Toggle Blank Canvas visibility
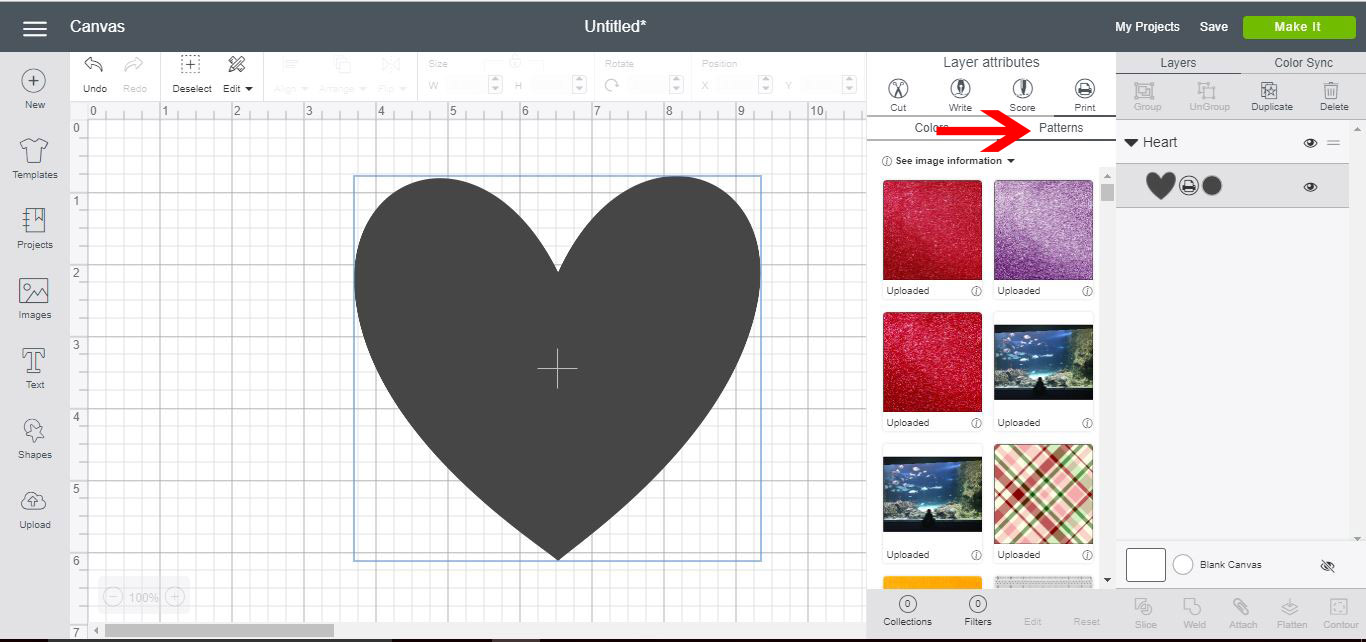 [1327, 565]
